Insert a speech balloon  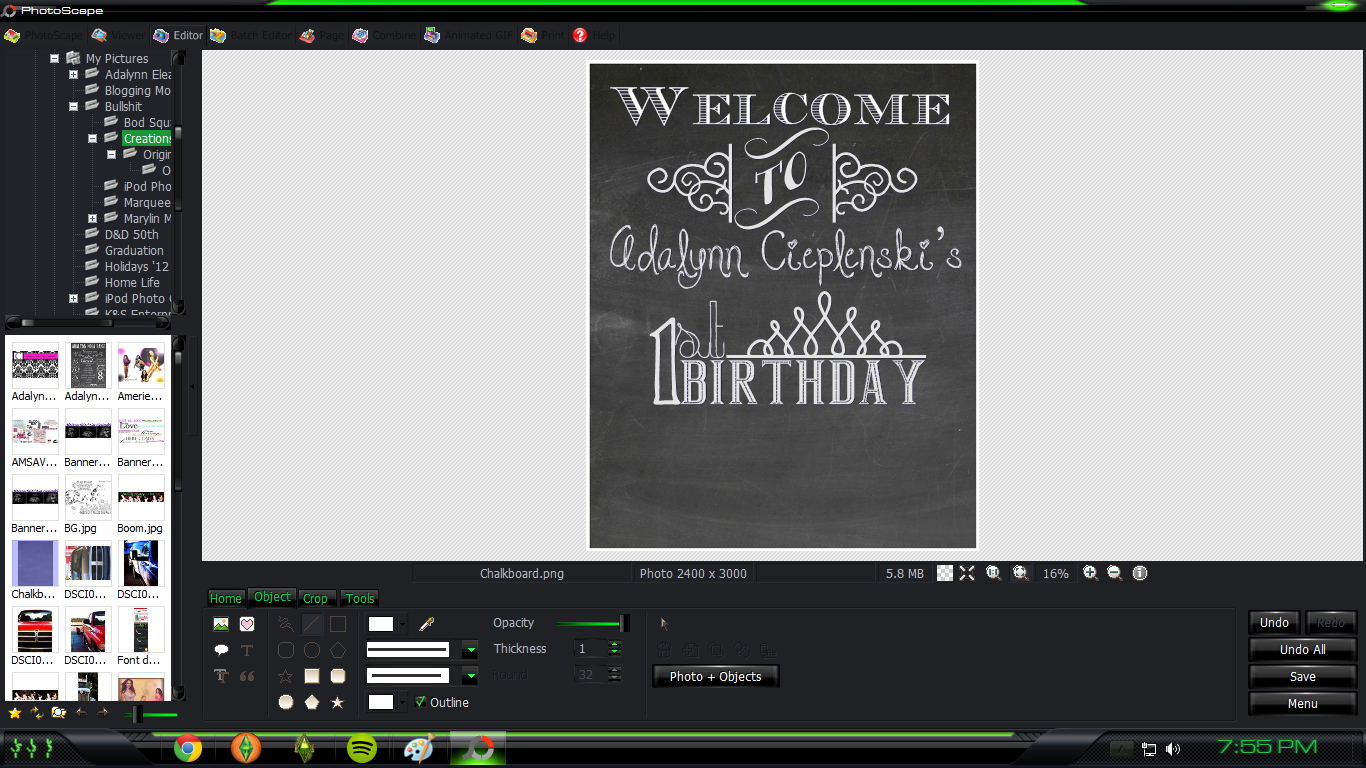click(221, 650)
